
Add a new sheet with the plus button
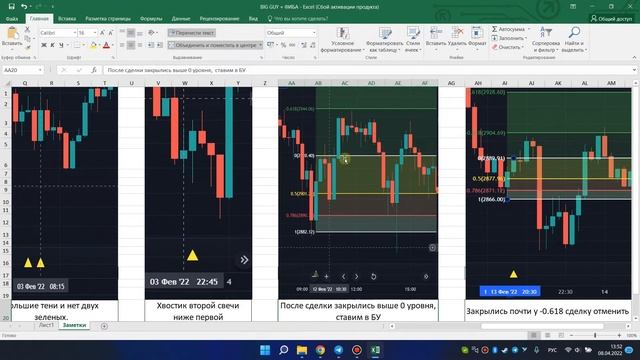pos(104,326)
